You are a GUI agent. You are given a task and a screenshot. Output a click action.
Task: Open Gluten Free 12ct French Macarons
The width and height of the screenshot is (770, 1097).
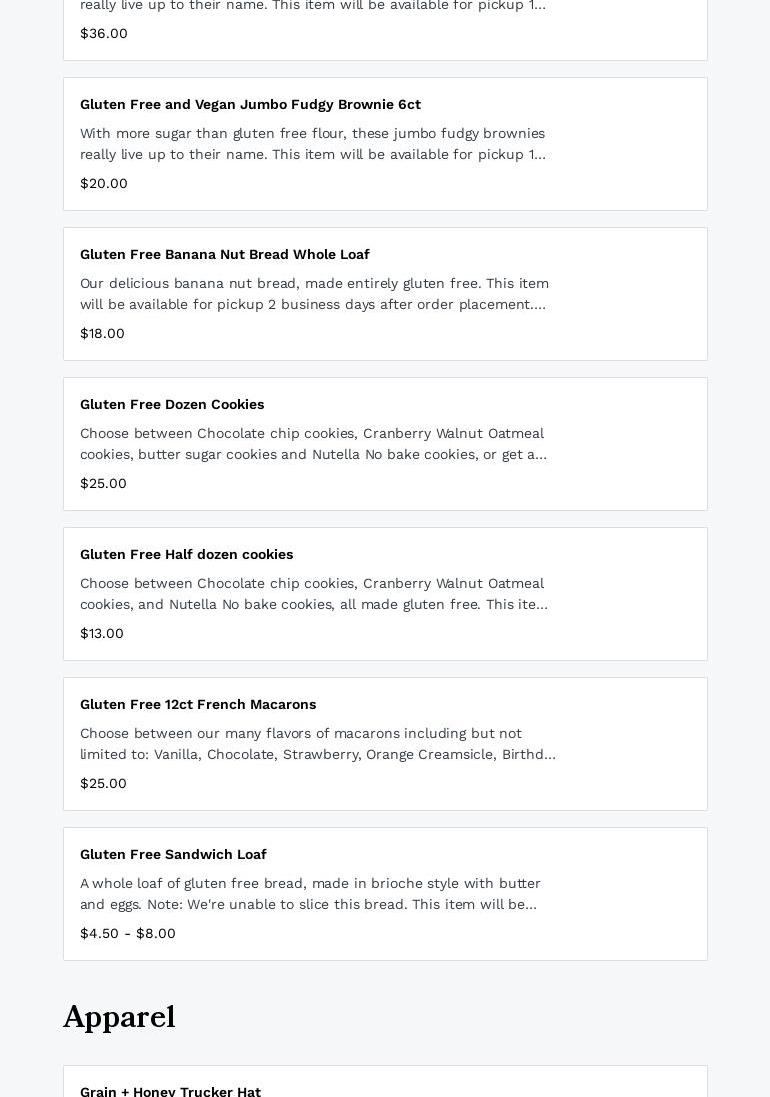pyautogui.click(x=198, y=704)
